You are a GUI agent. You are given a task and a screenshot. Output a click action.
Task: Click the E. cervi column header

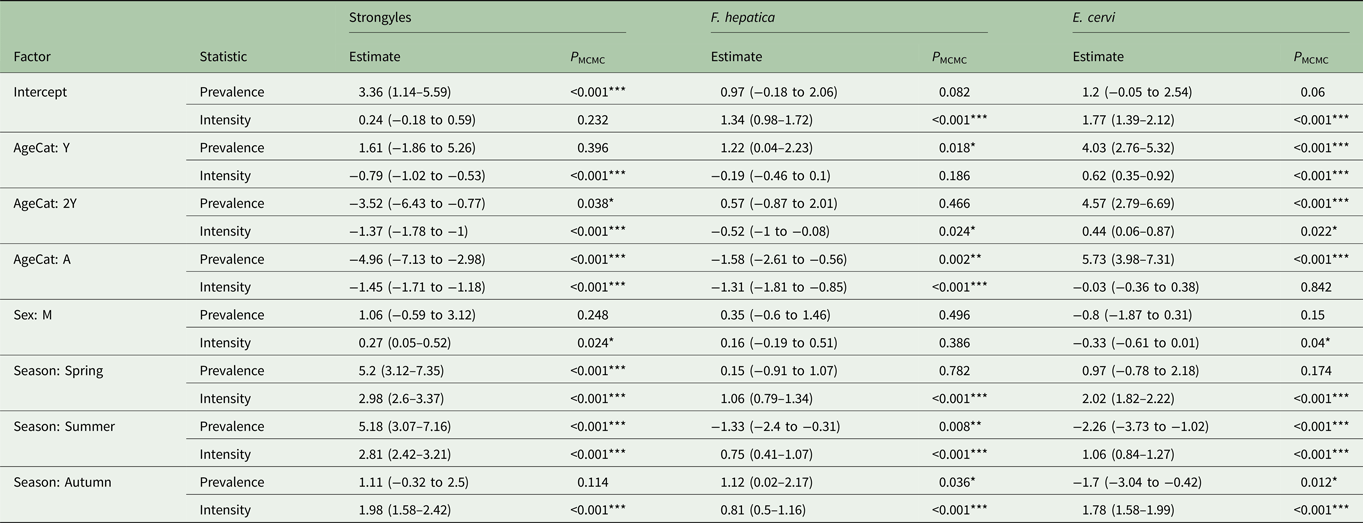pyautogui.click(x=1096, y=18)
